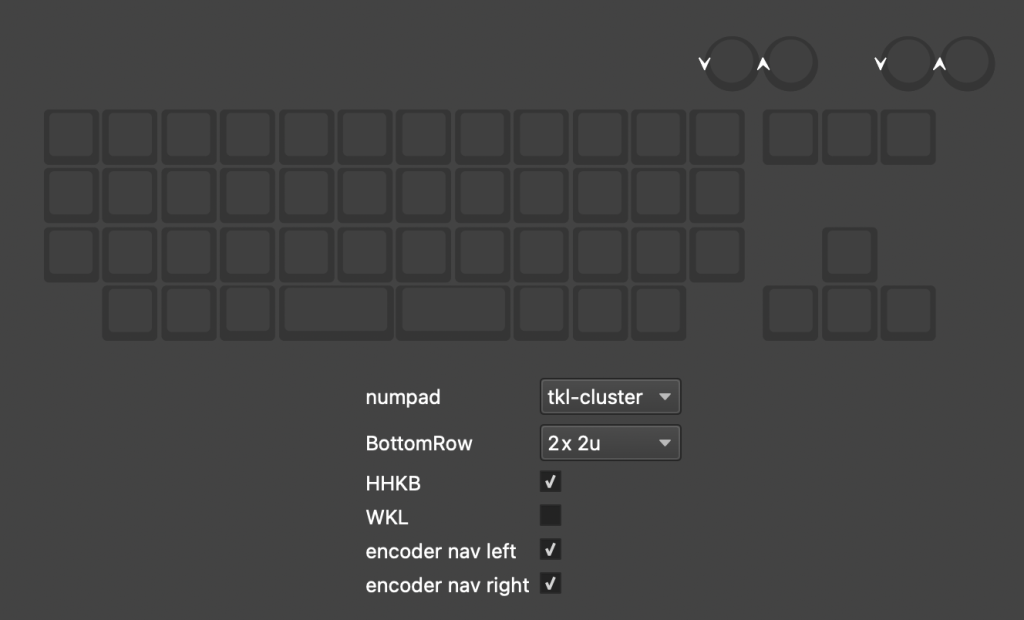Select the top-left key of the keyboard layout

tap(71, 135)
